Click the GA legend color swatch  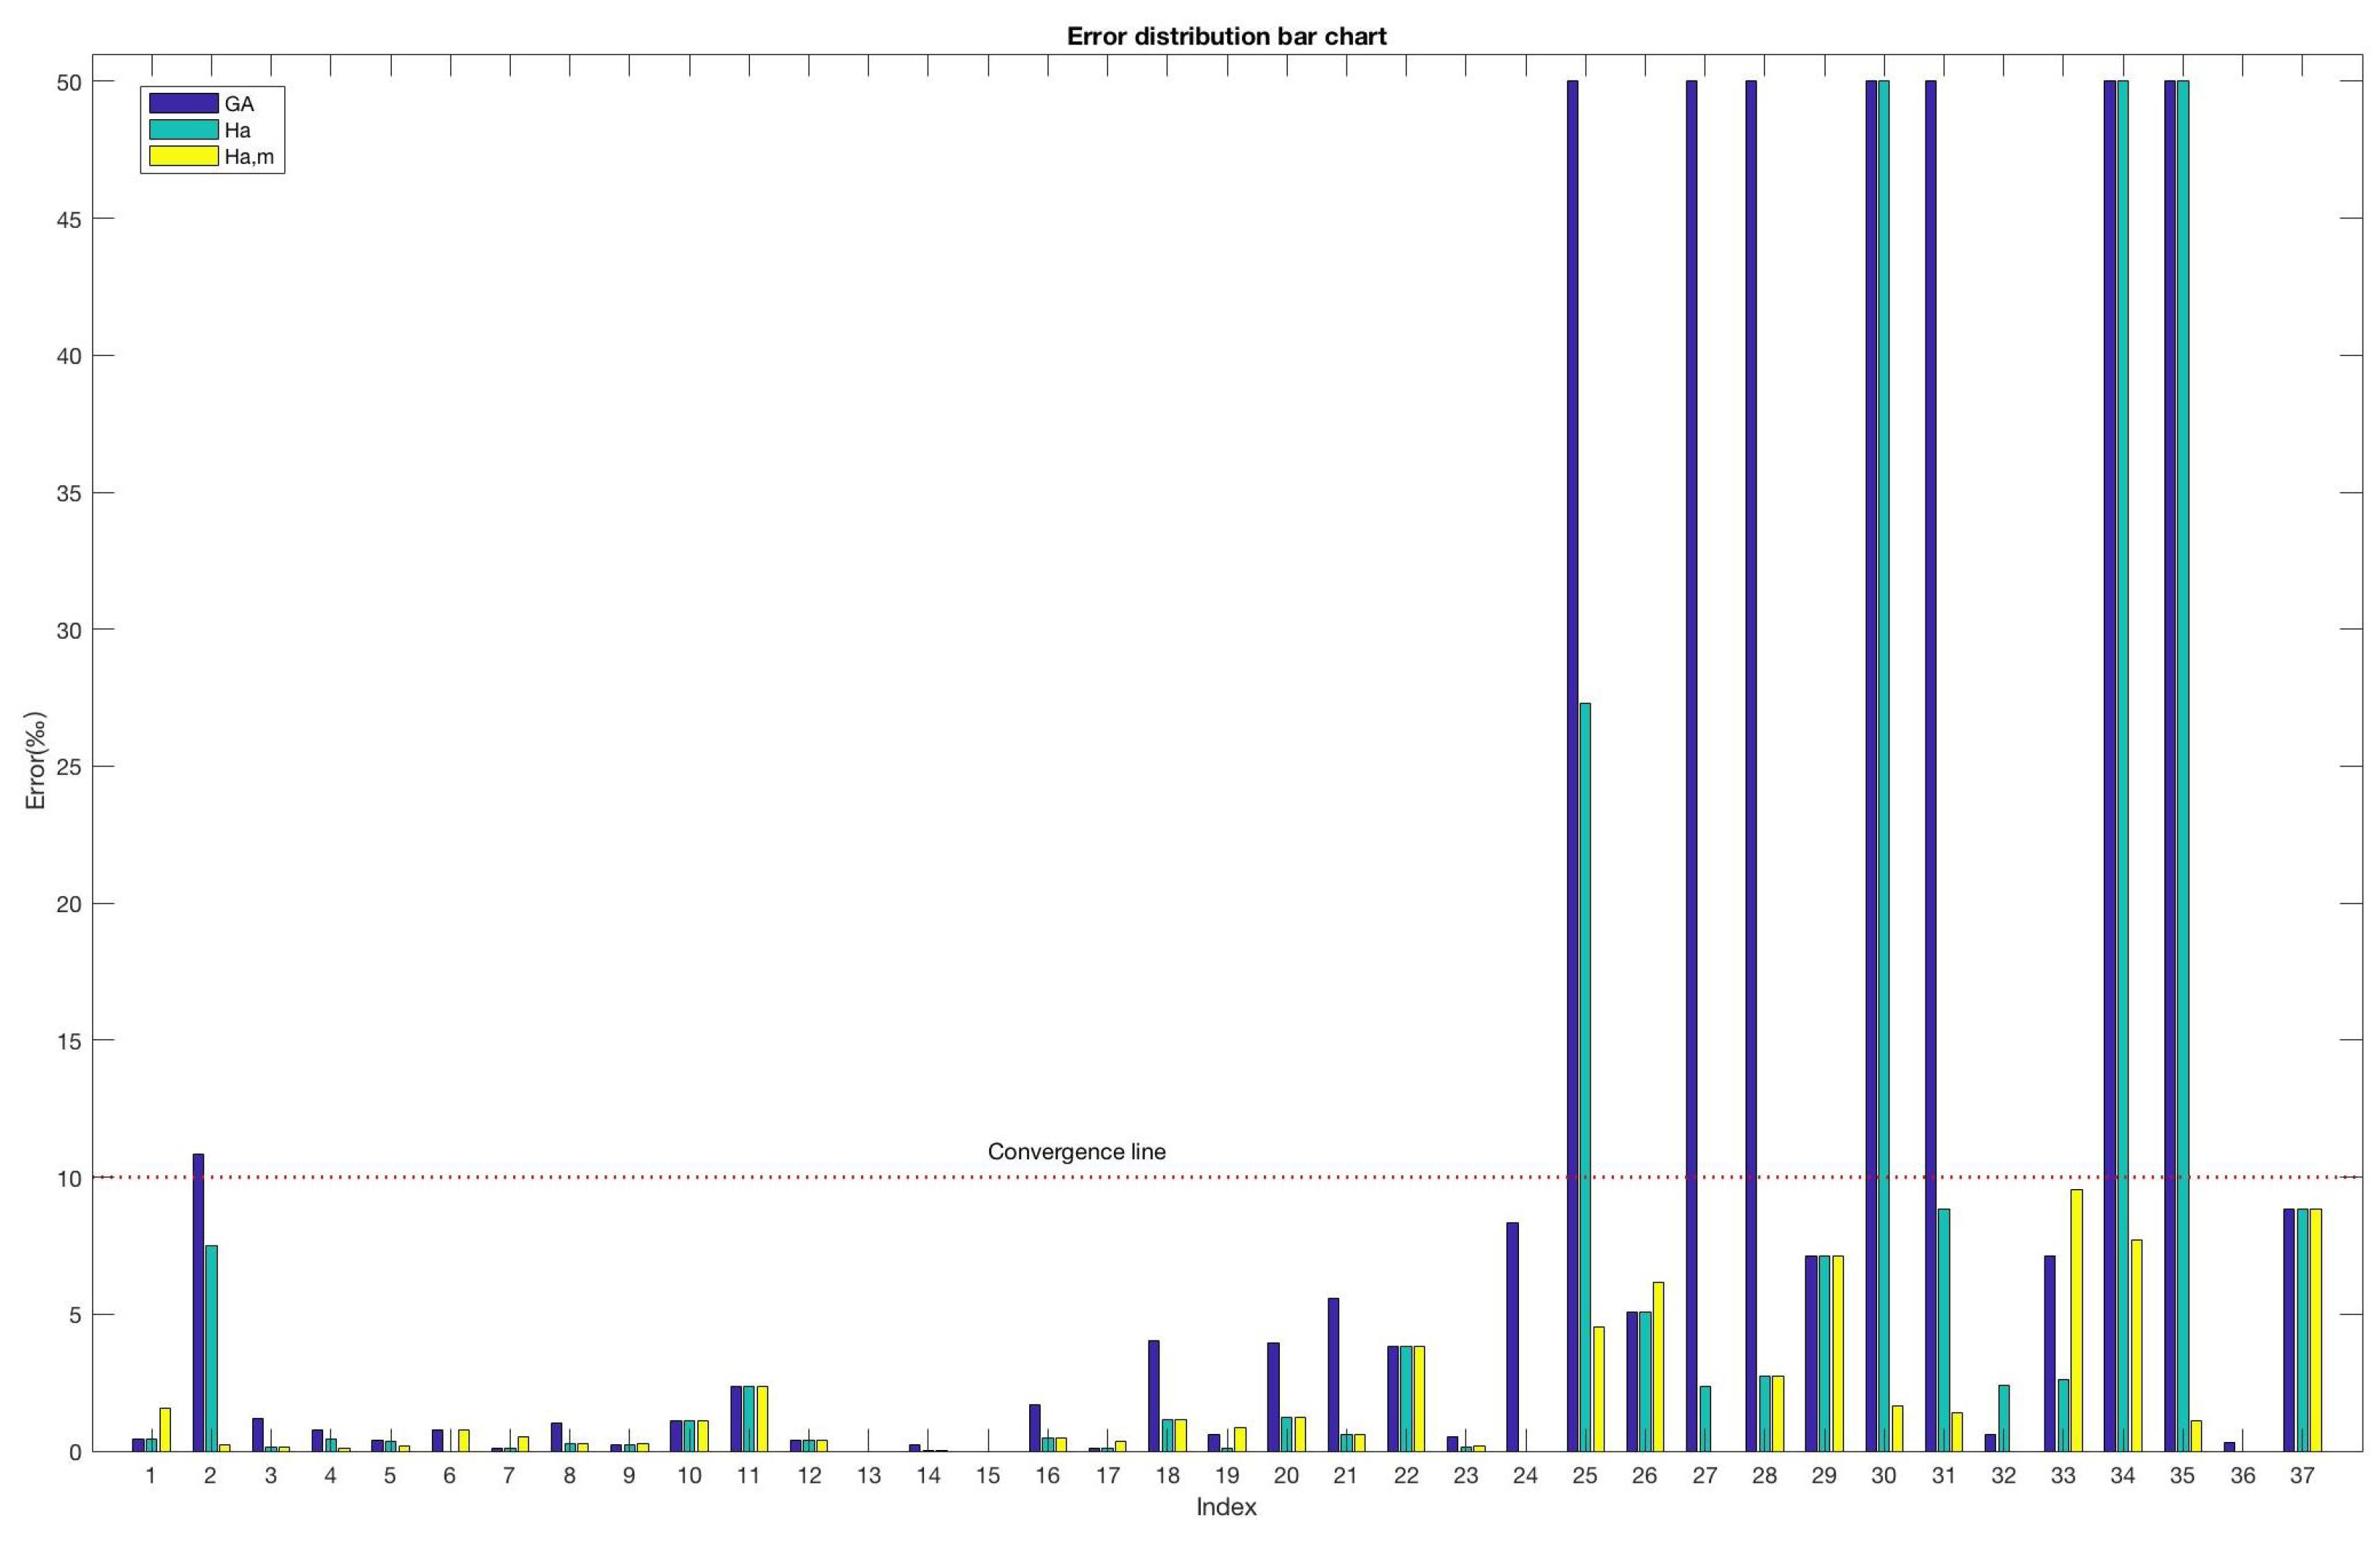click(x=183, y=103)
